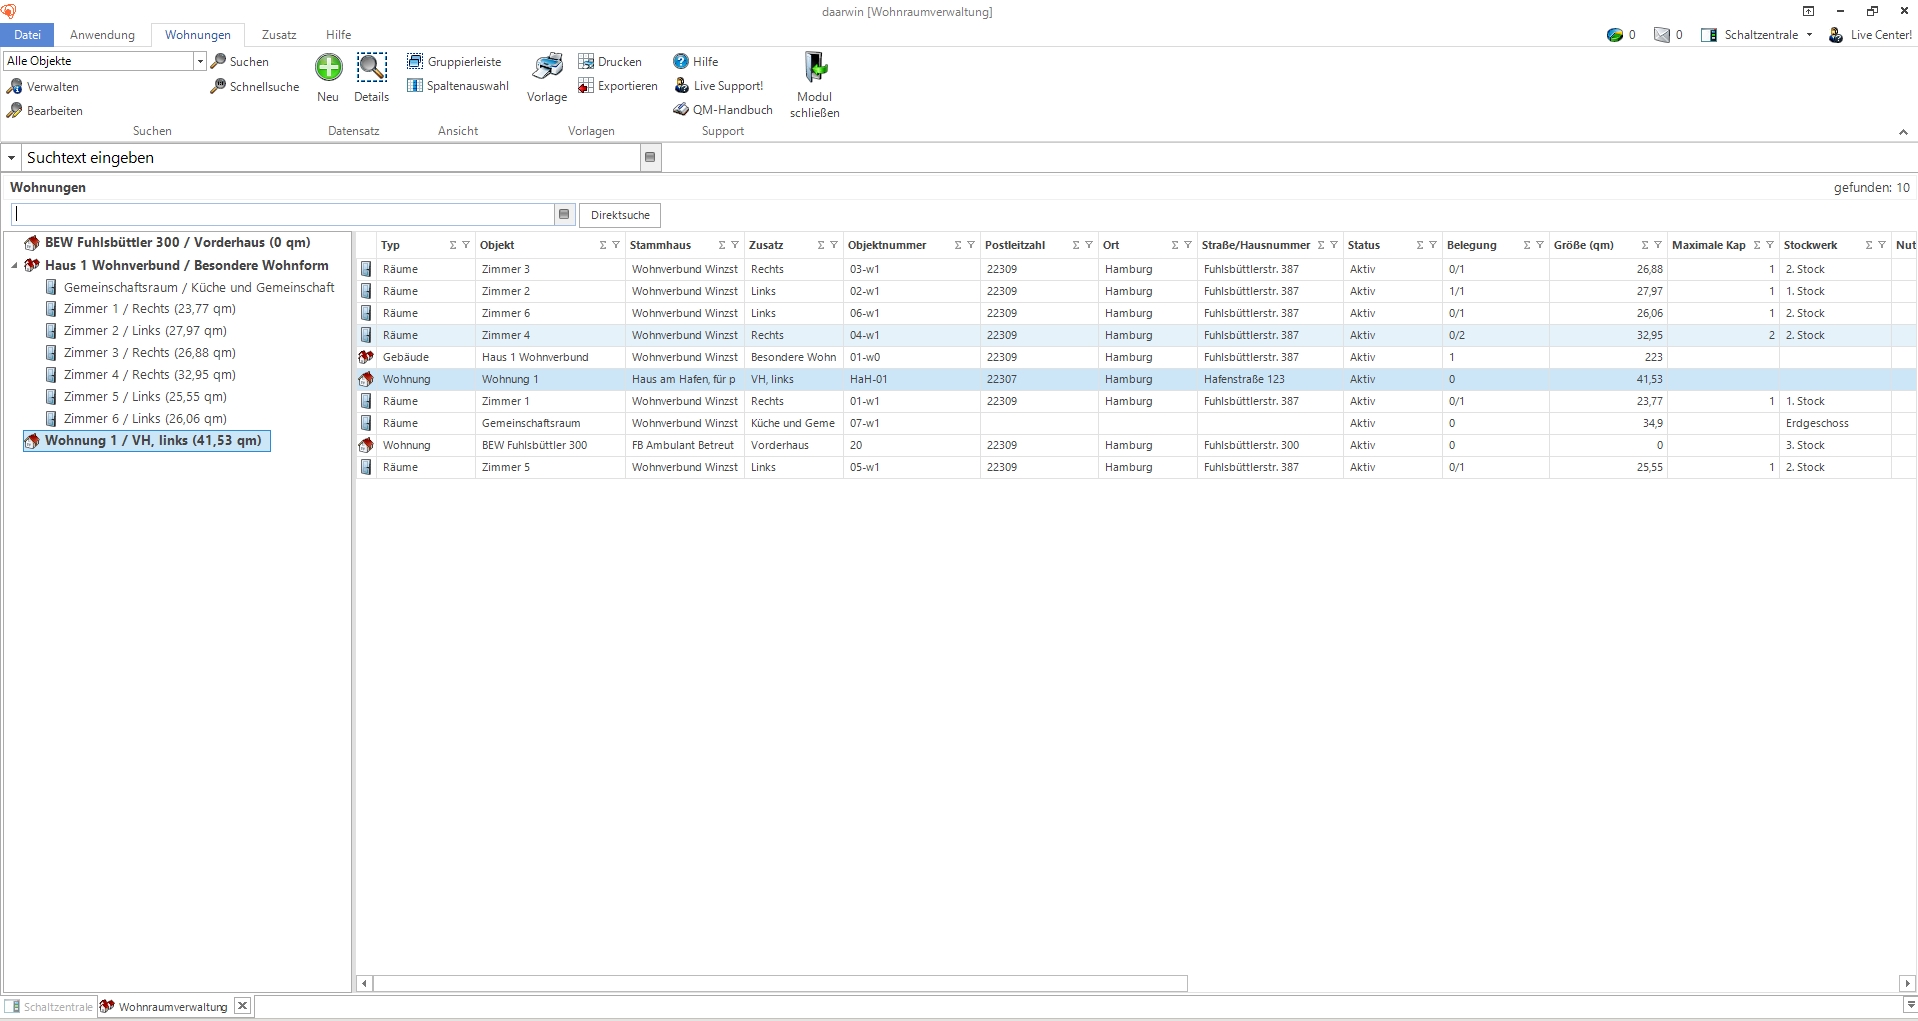1918x1021 pixels.
Task: Sort by the Objektnummer column header
Action: click(887, 245)
